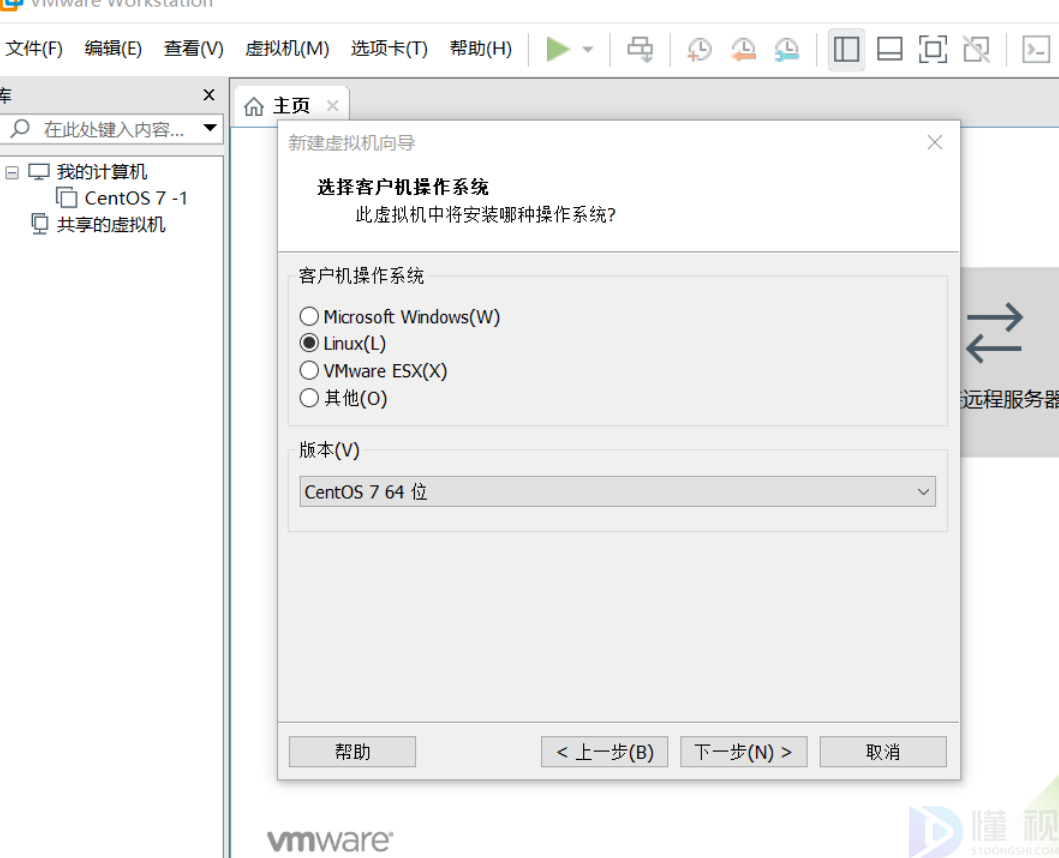The height and width of the screenshot is (858, 1059).
Task: Click the revert to snapshot icon
Action: pyautogui.click(x=743, y=49)
